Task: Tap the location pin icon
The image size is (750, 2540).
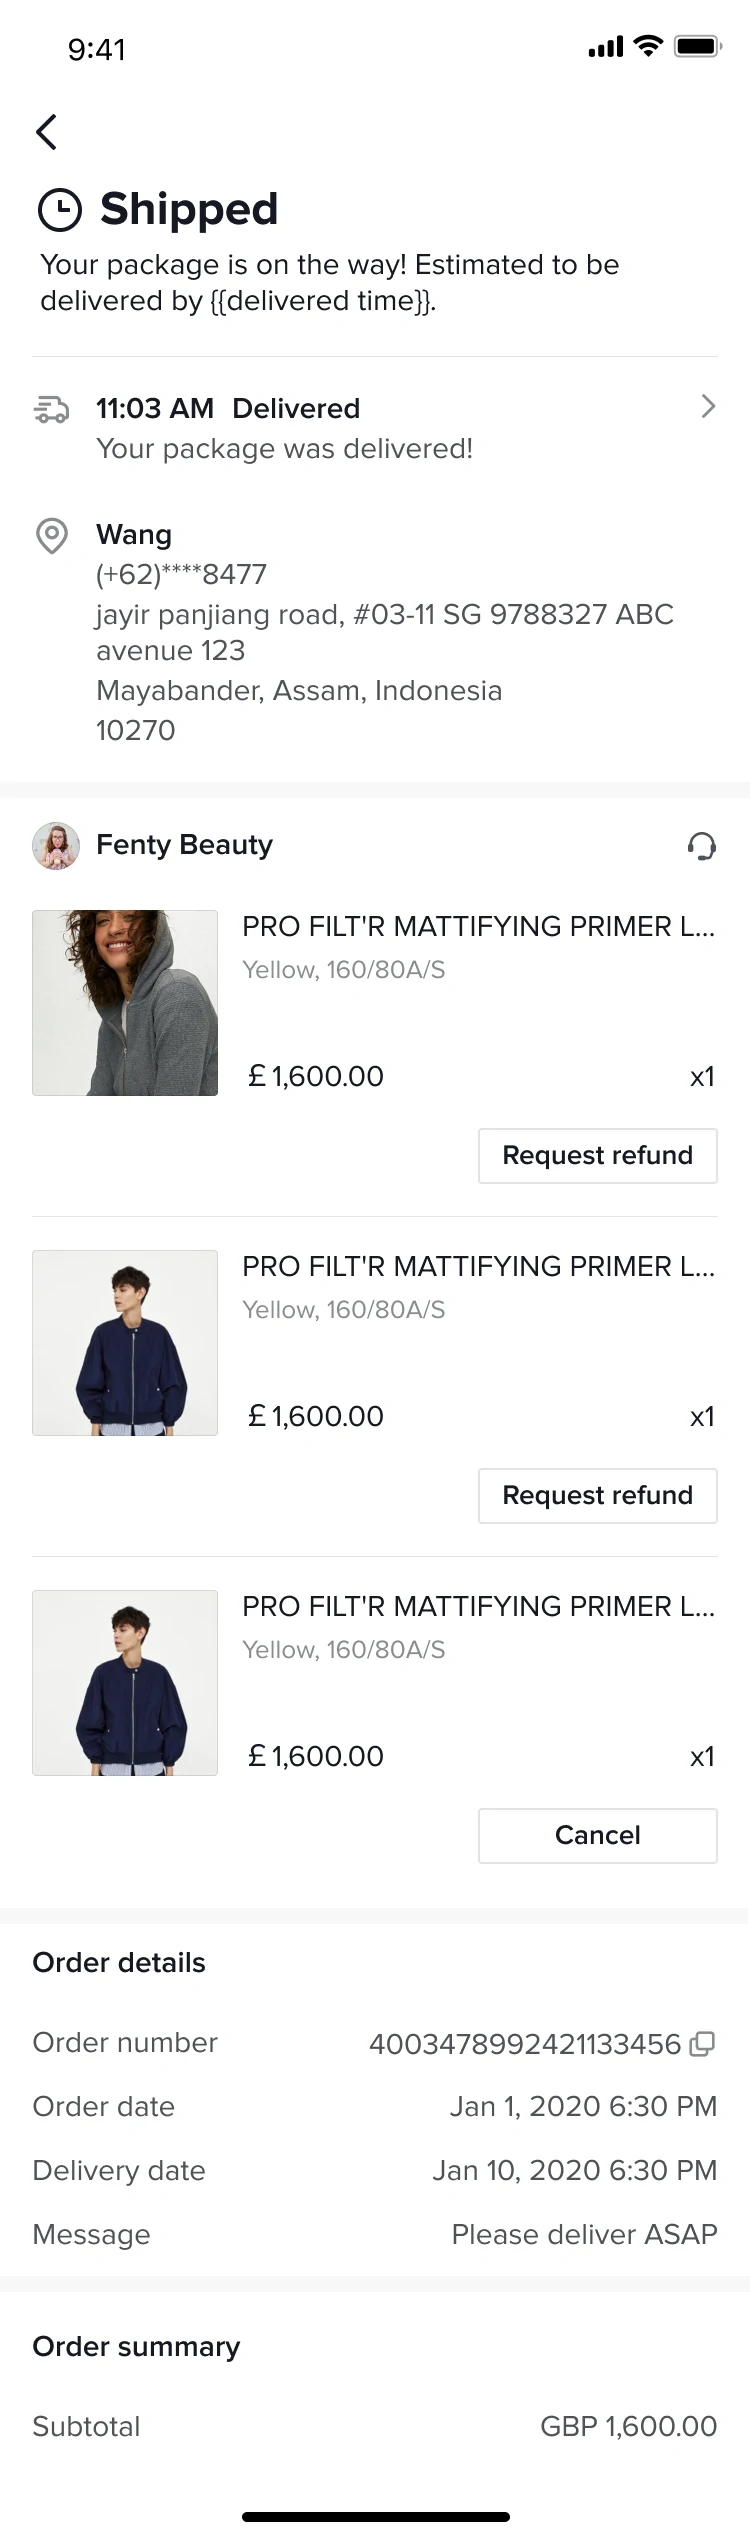Action: click(52, 536)
